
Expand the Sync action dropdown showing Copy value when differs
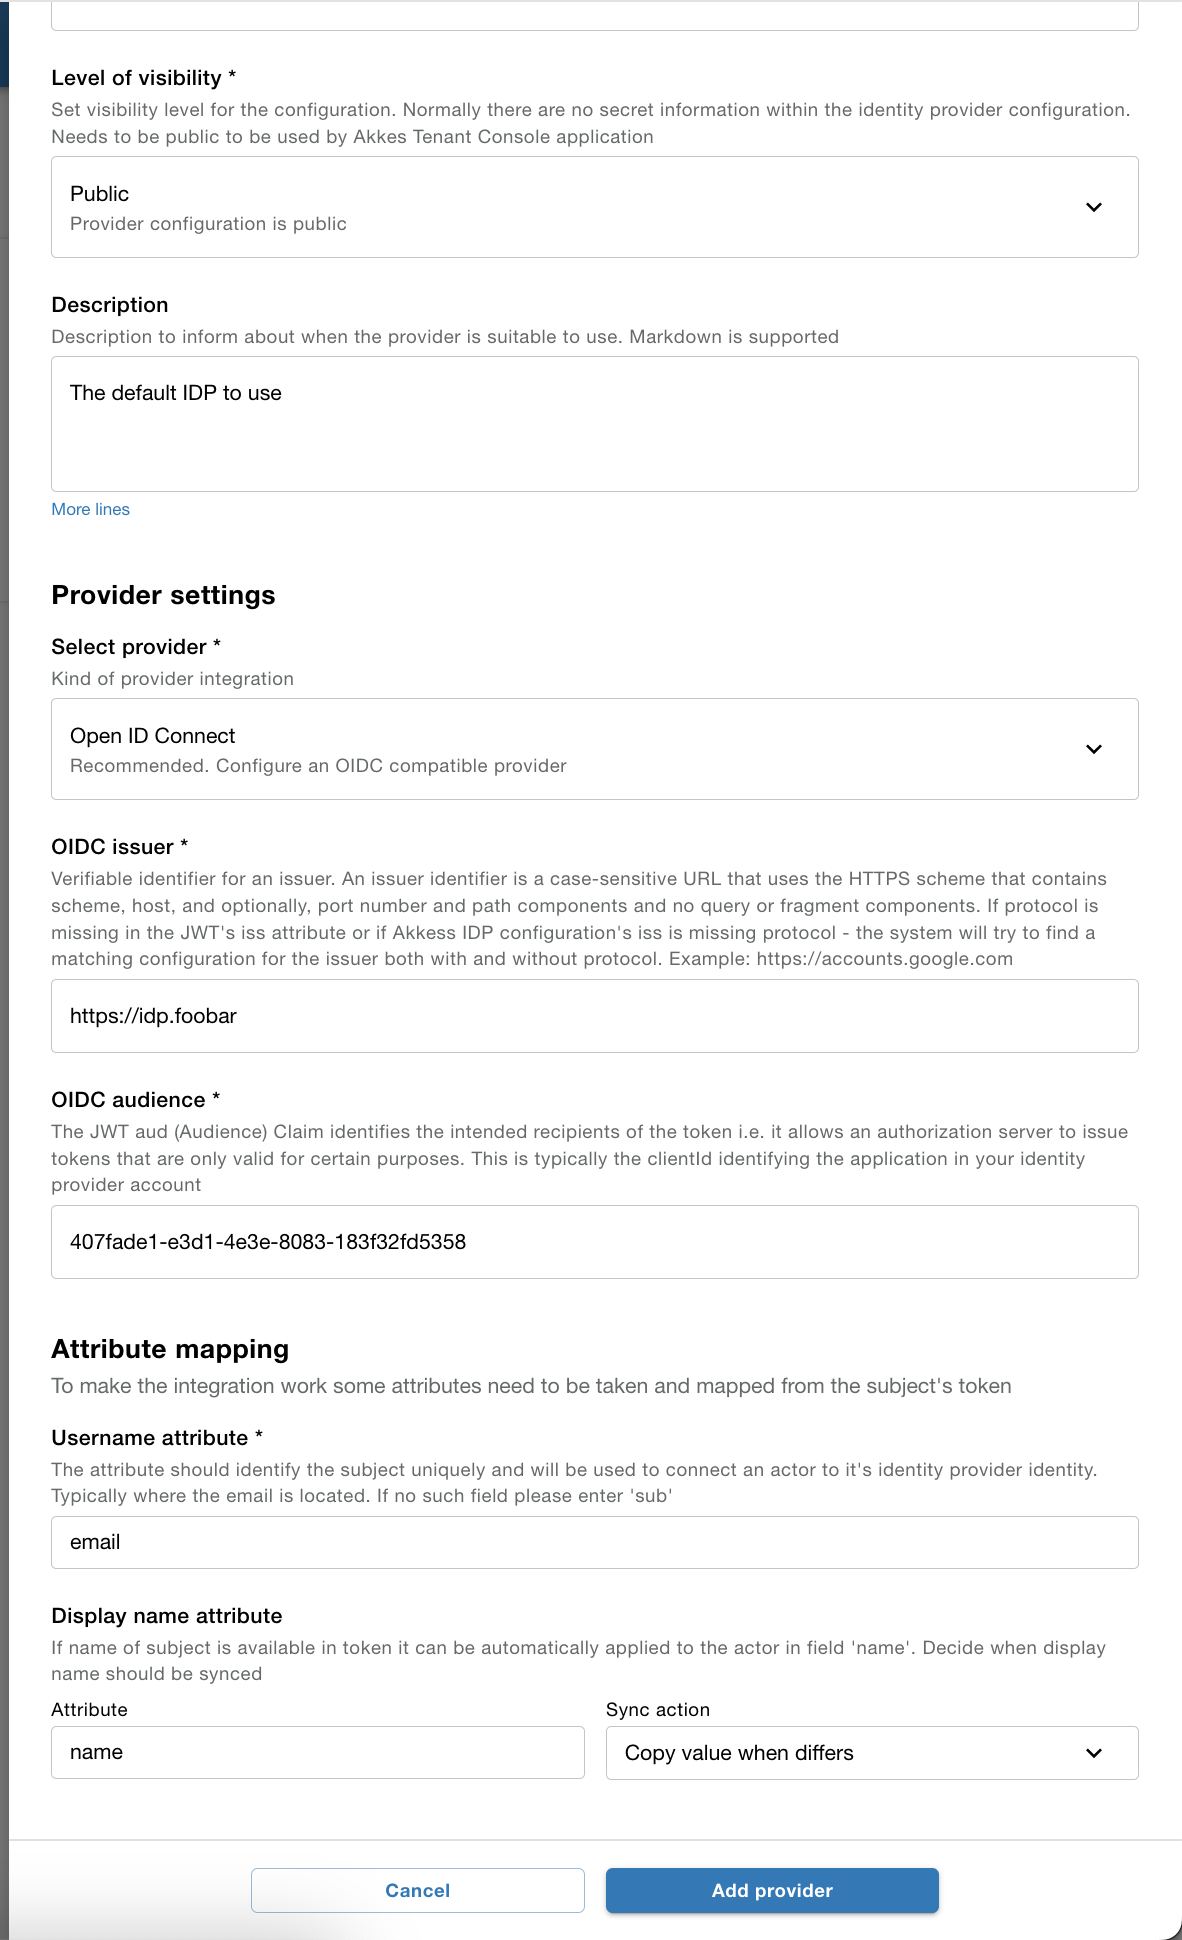coord(871,1752)
